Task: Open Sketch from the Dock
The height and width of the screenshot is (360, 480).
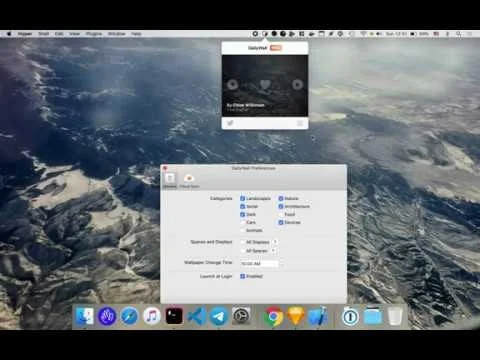Action: click(295, 316)
